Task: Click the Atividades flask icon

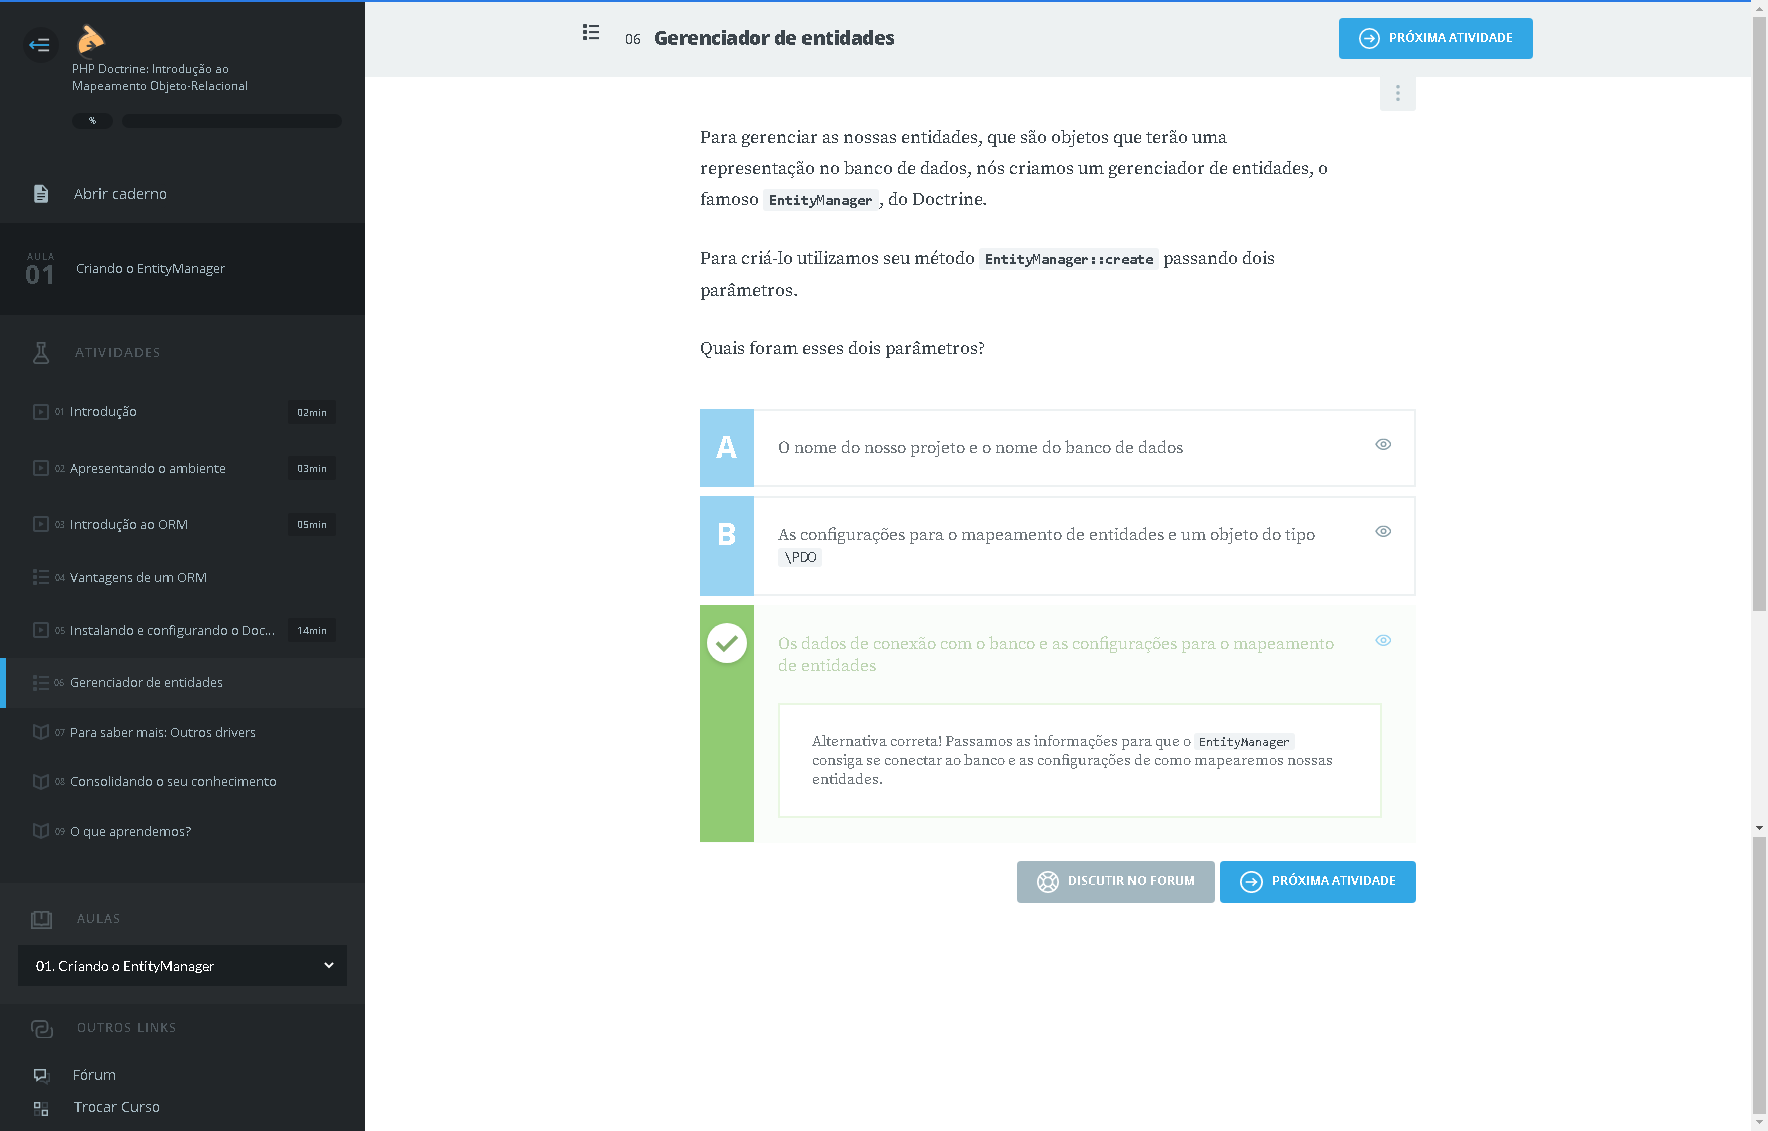Action: point(41,353)
